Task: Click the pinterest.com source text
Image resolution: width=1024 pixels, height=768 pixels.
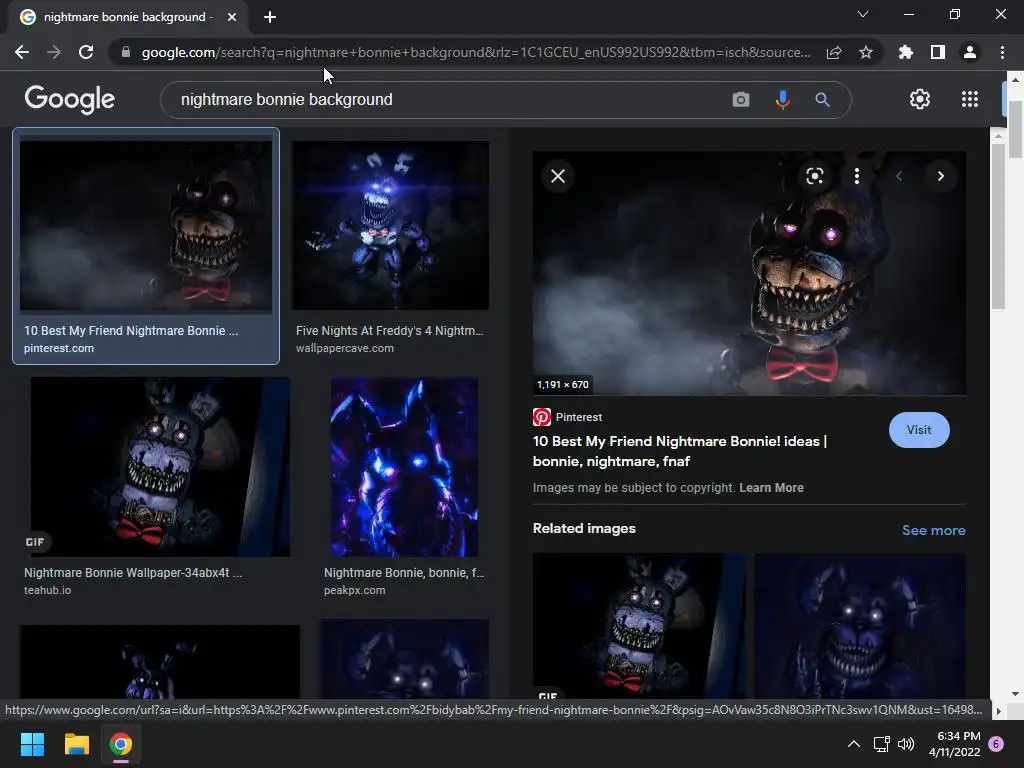Action: pos(59,348)
